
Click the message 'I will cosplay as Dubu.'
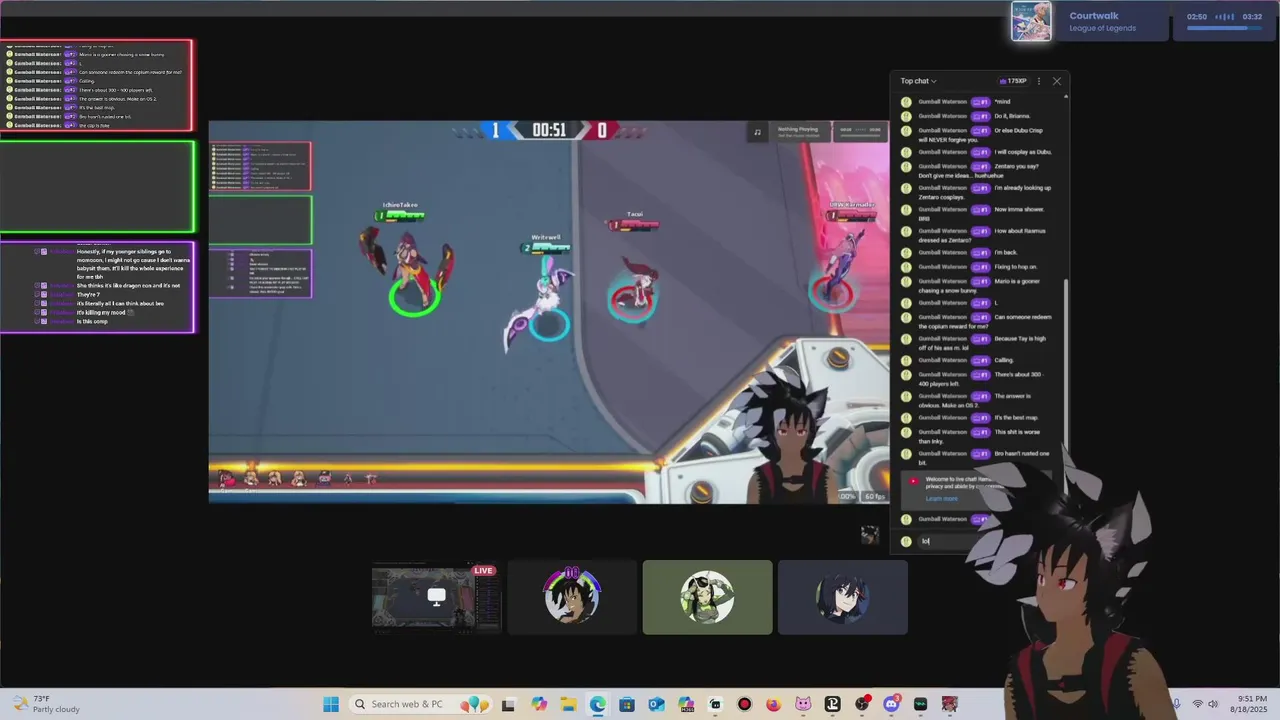1022,152
